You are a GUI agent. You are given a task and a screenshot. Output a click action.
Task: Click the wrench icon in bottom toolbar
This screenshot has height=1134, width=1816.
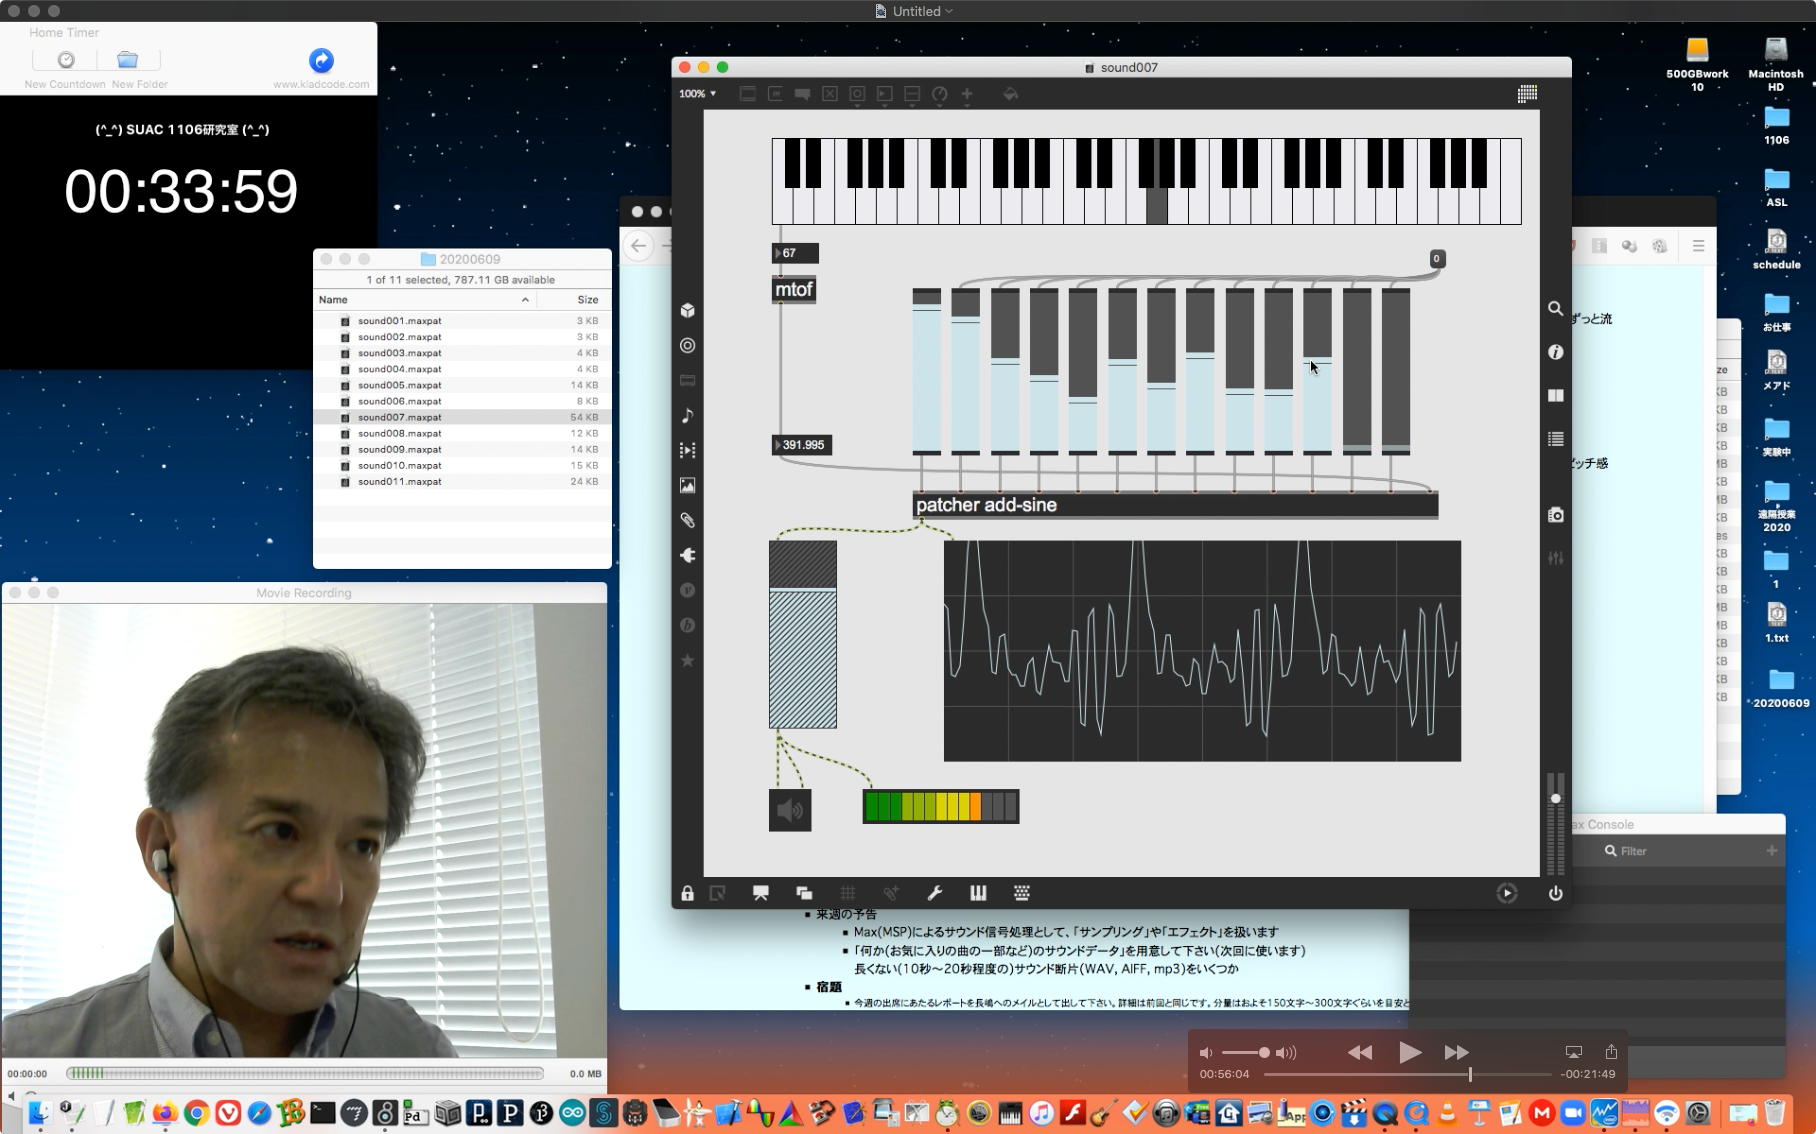point(935,893)
